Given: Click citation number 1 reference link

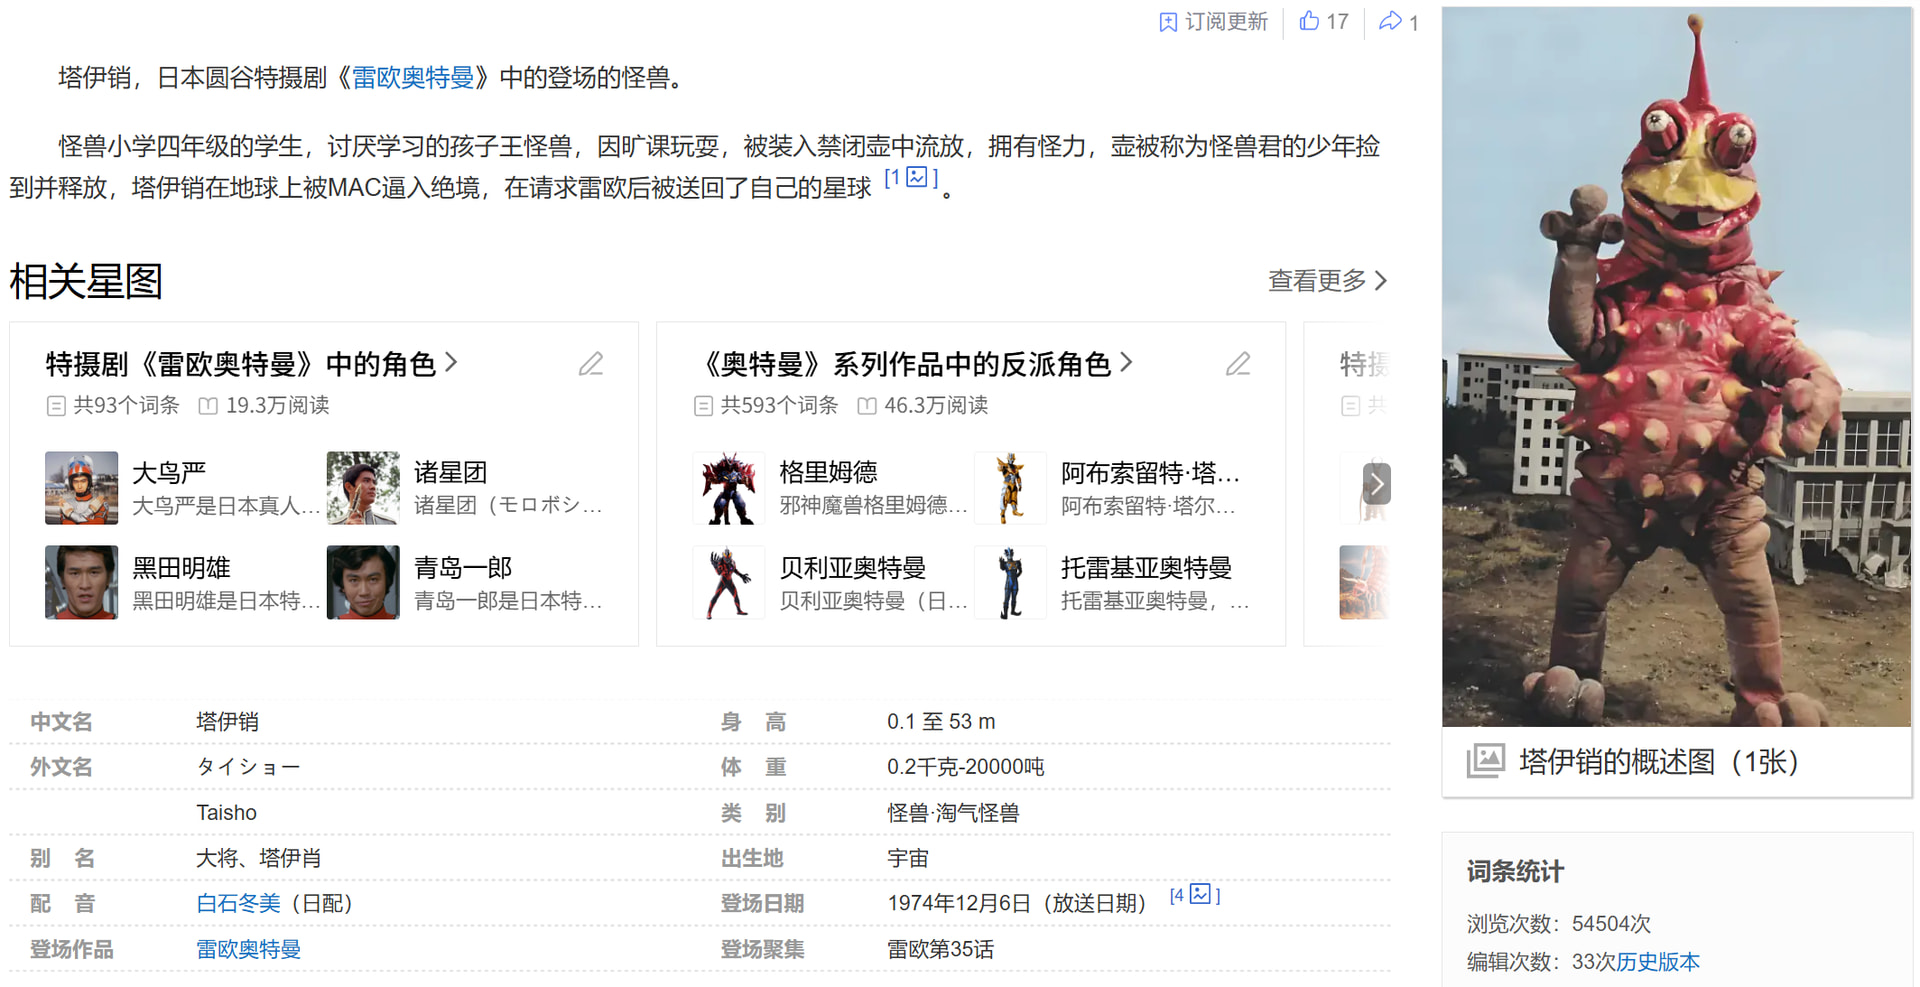Looking at the screenshot, I should click(x=894, y=177).
